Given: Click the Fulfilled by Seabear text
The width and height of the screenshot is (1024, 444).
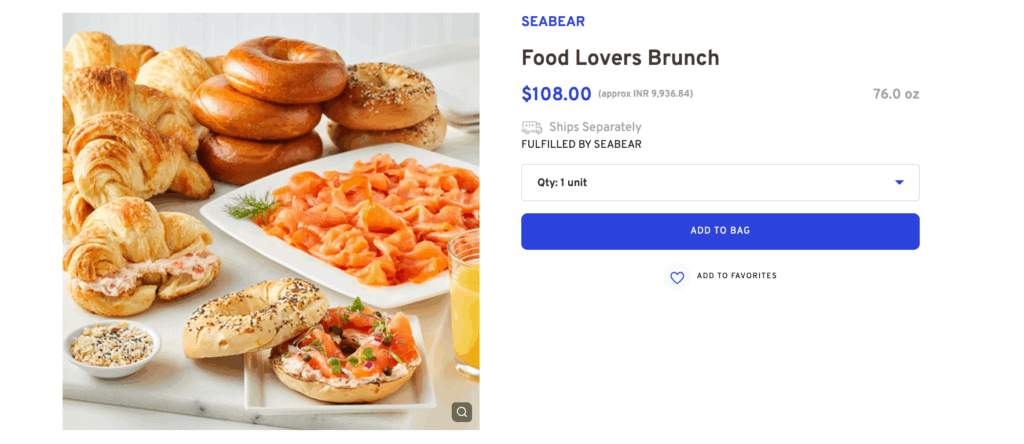Looking at the screenshot, I should point(581,144).
